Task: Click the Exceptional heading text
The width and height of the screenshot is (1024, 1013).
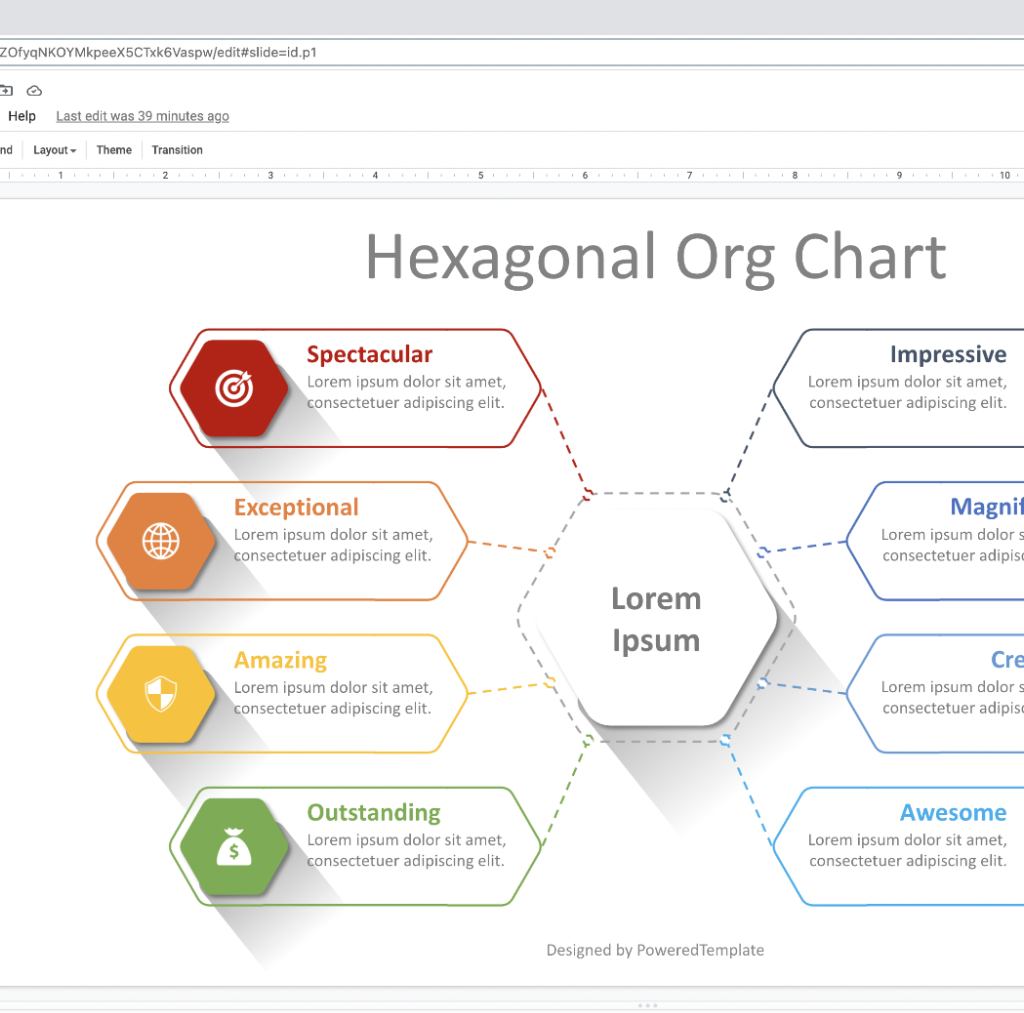Action: [x=296, y=507]
